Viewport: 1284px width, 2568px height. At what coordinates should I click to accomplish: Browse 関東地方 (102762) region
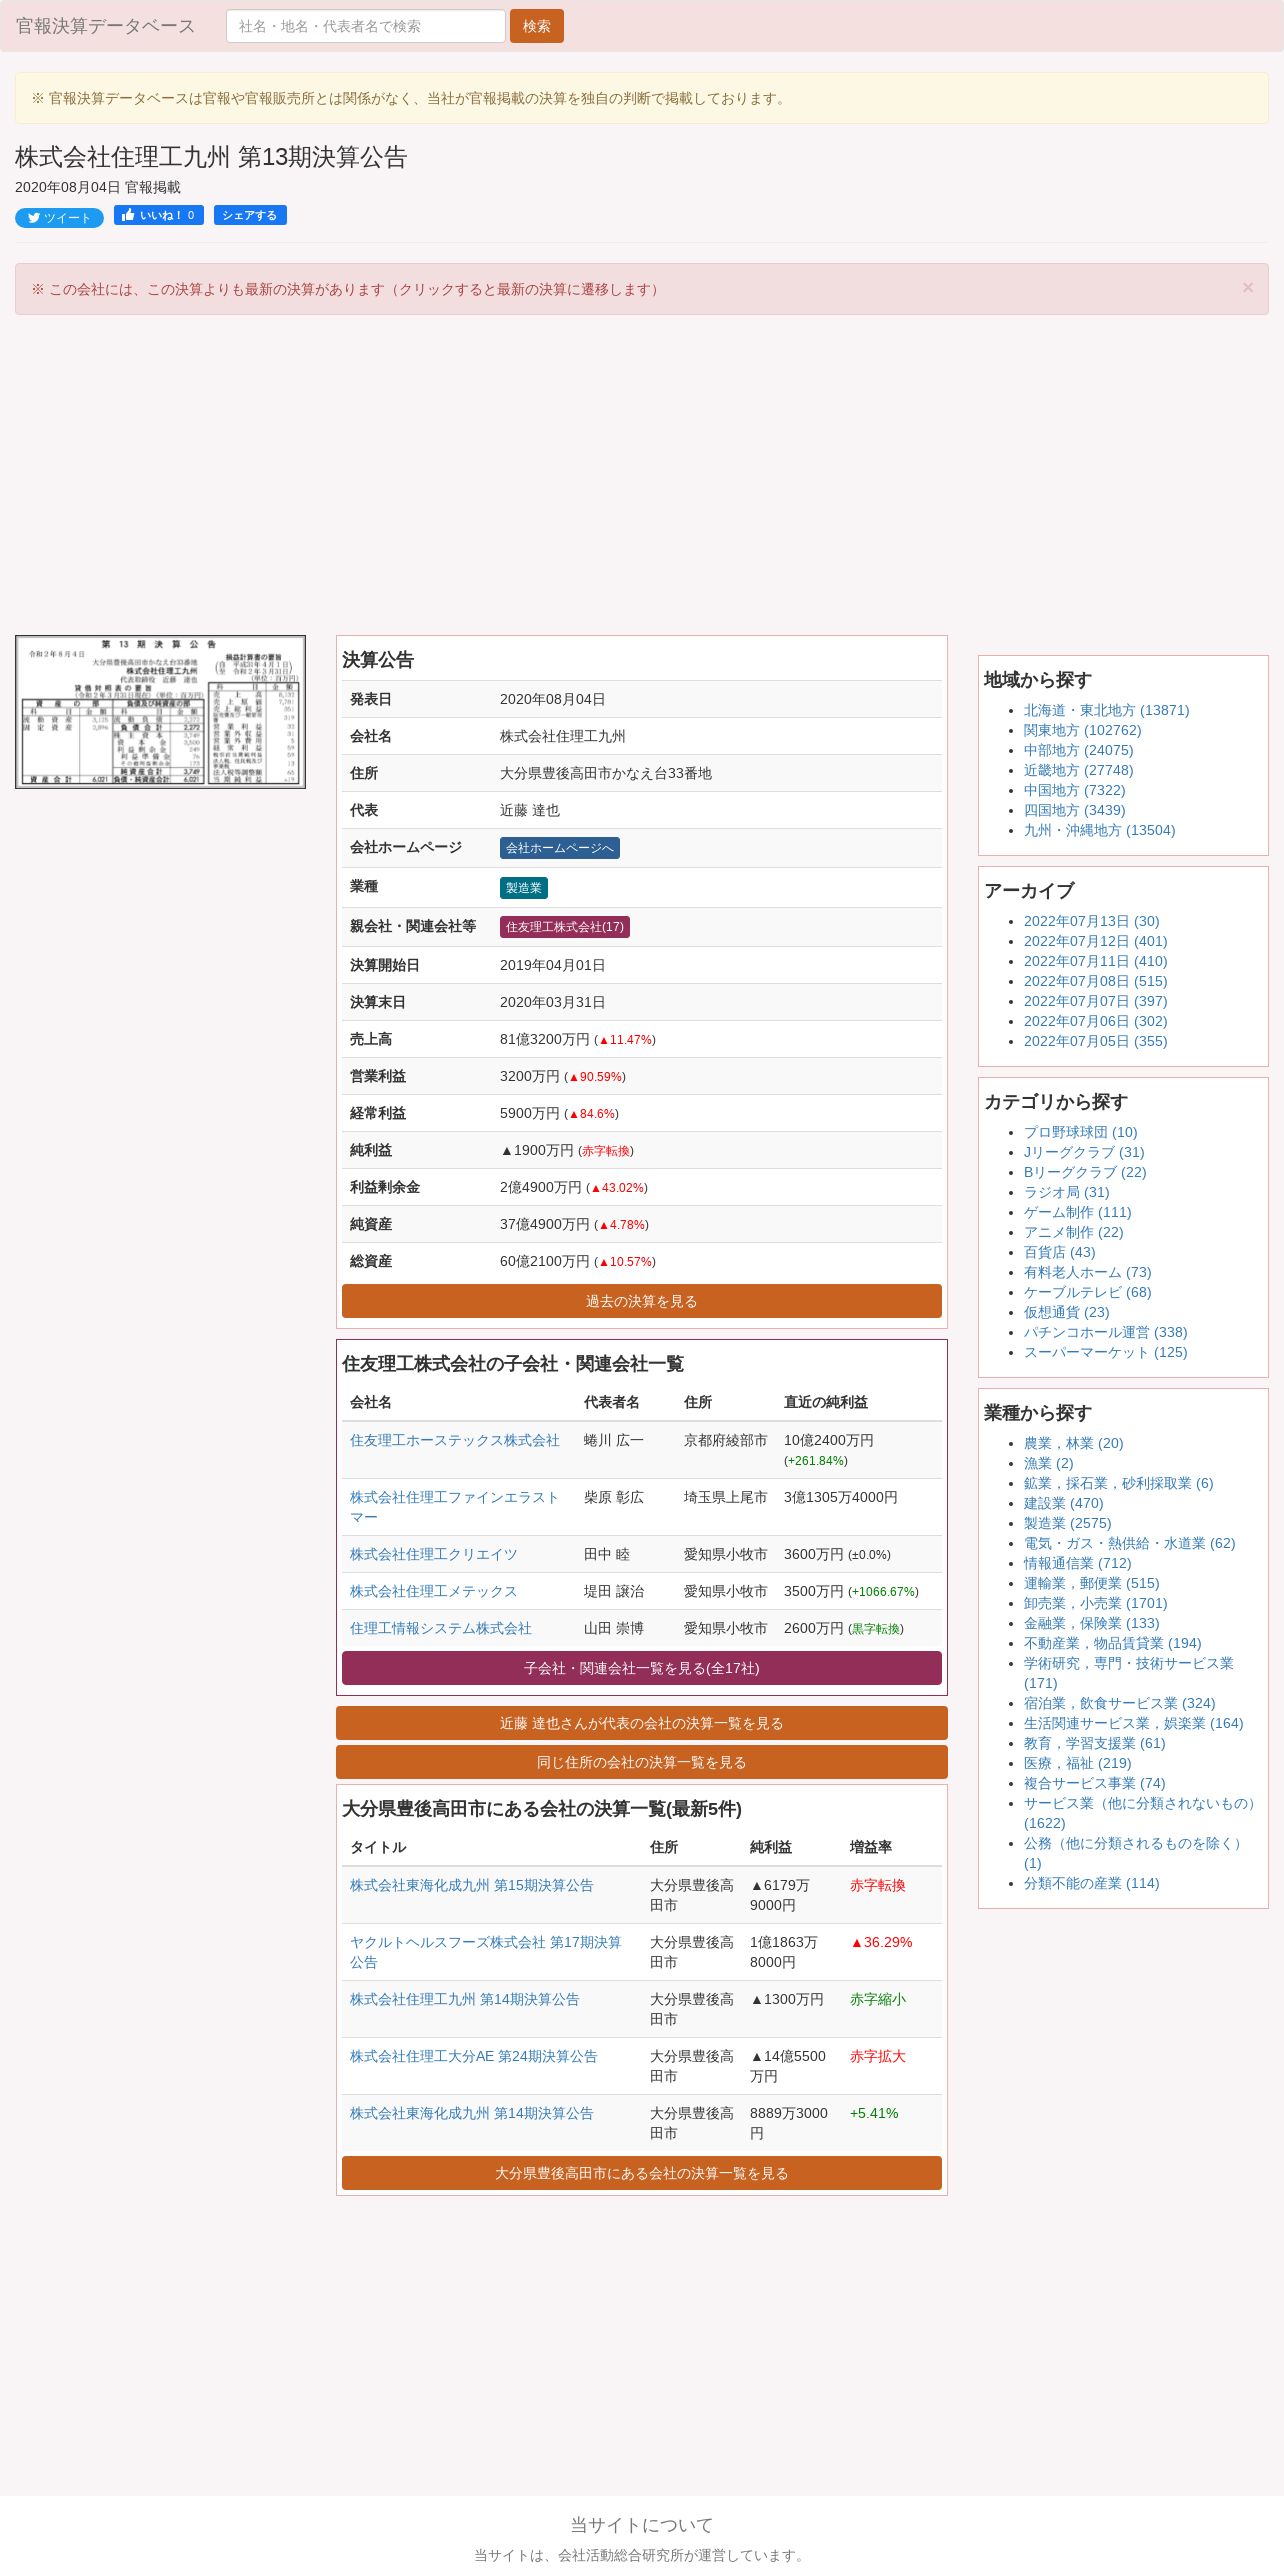coord(1082,730)
